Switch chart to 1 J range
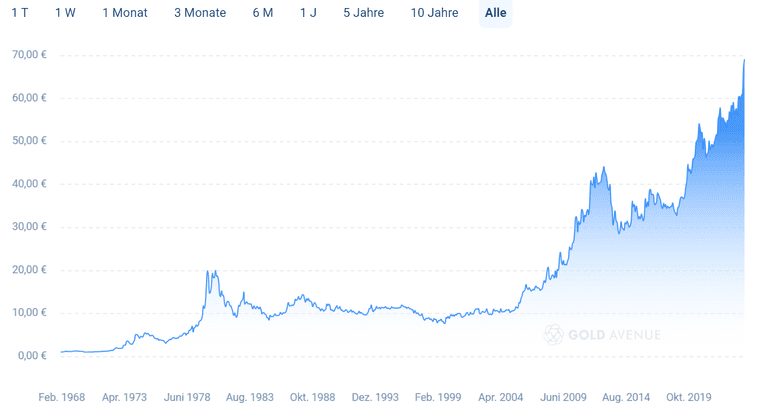 [x=309, y=13]
